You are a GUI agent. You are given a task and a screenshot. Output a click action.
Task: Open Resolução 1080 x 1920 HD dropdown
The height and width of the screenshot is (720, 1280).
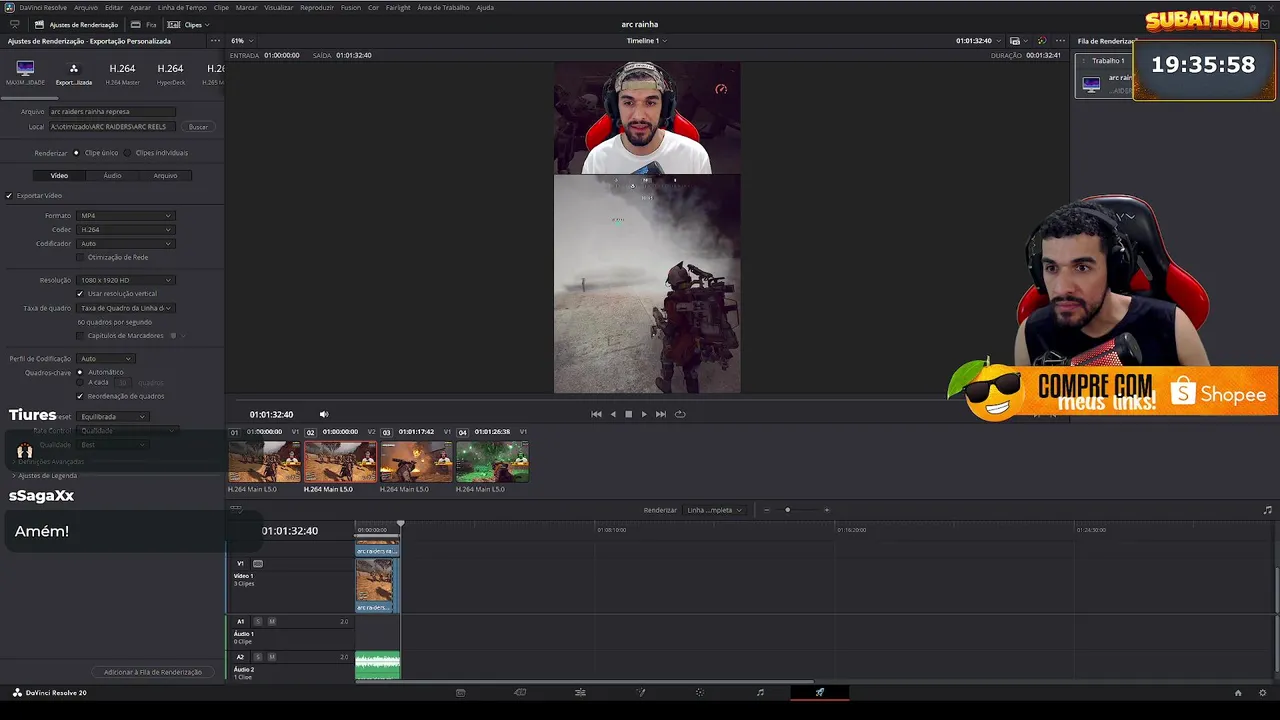click(x=126, y=280)
